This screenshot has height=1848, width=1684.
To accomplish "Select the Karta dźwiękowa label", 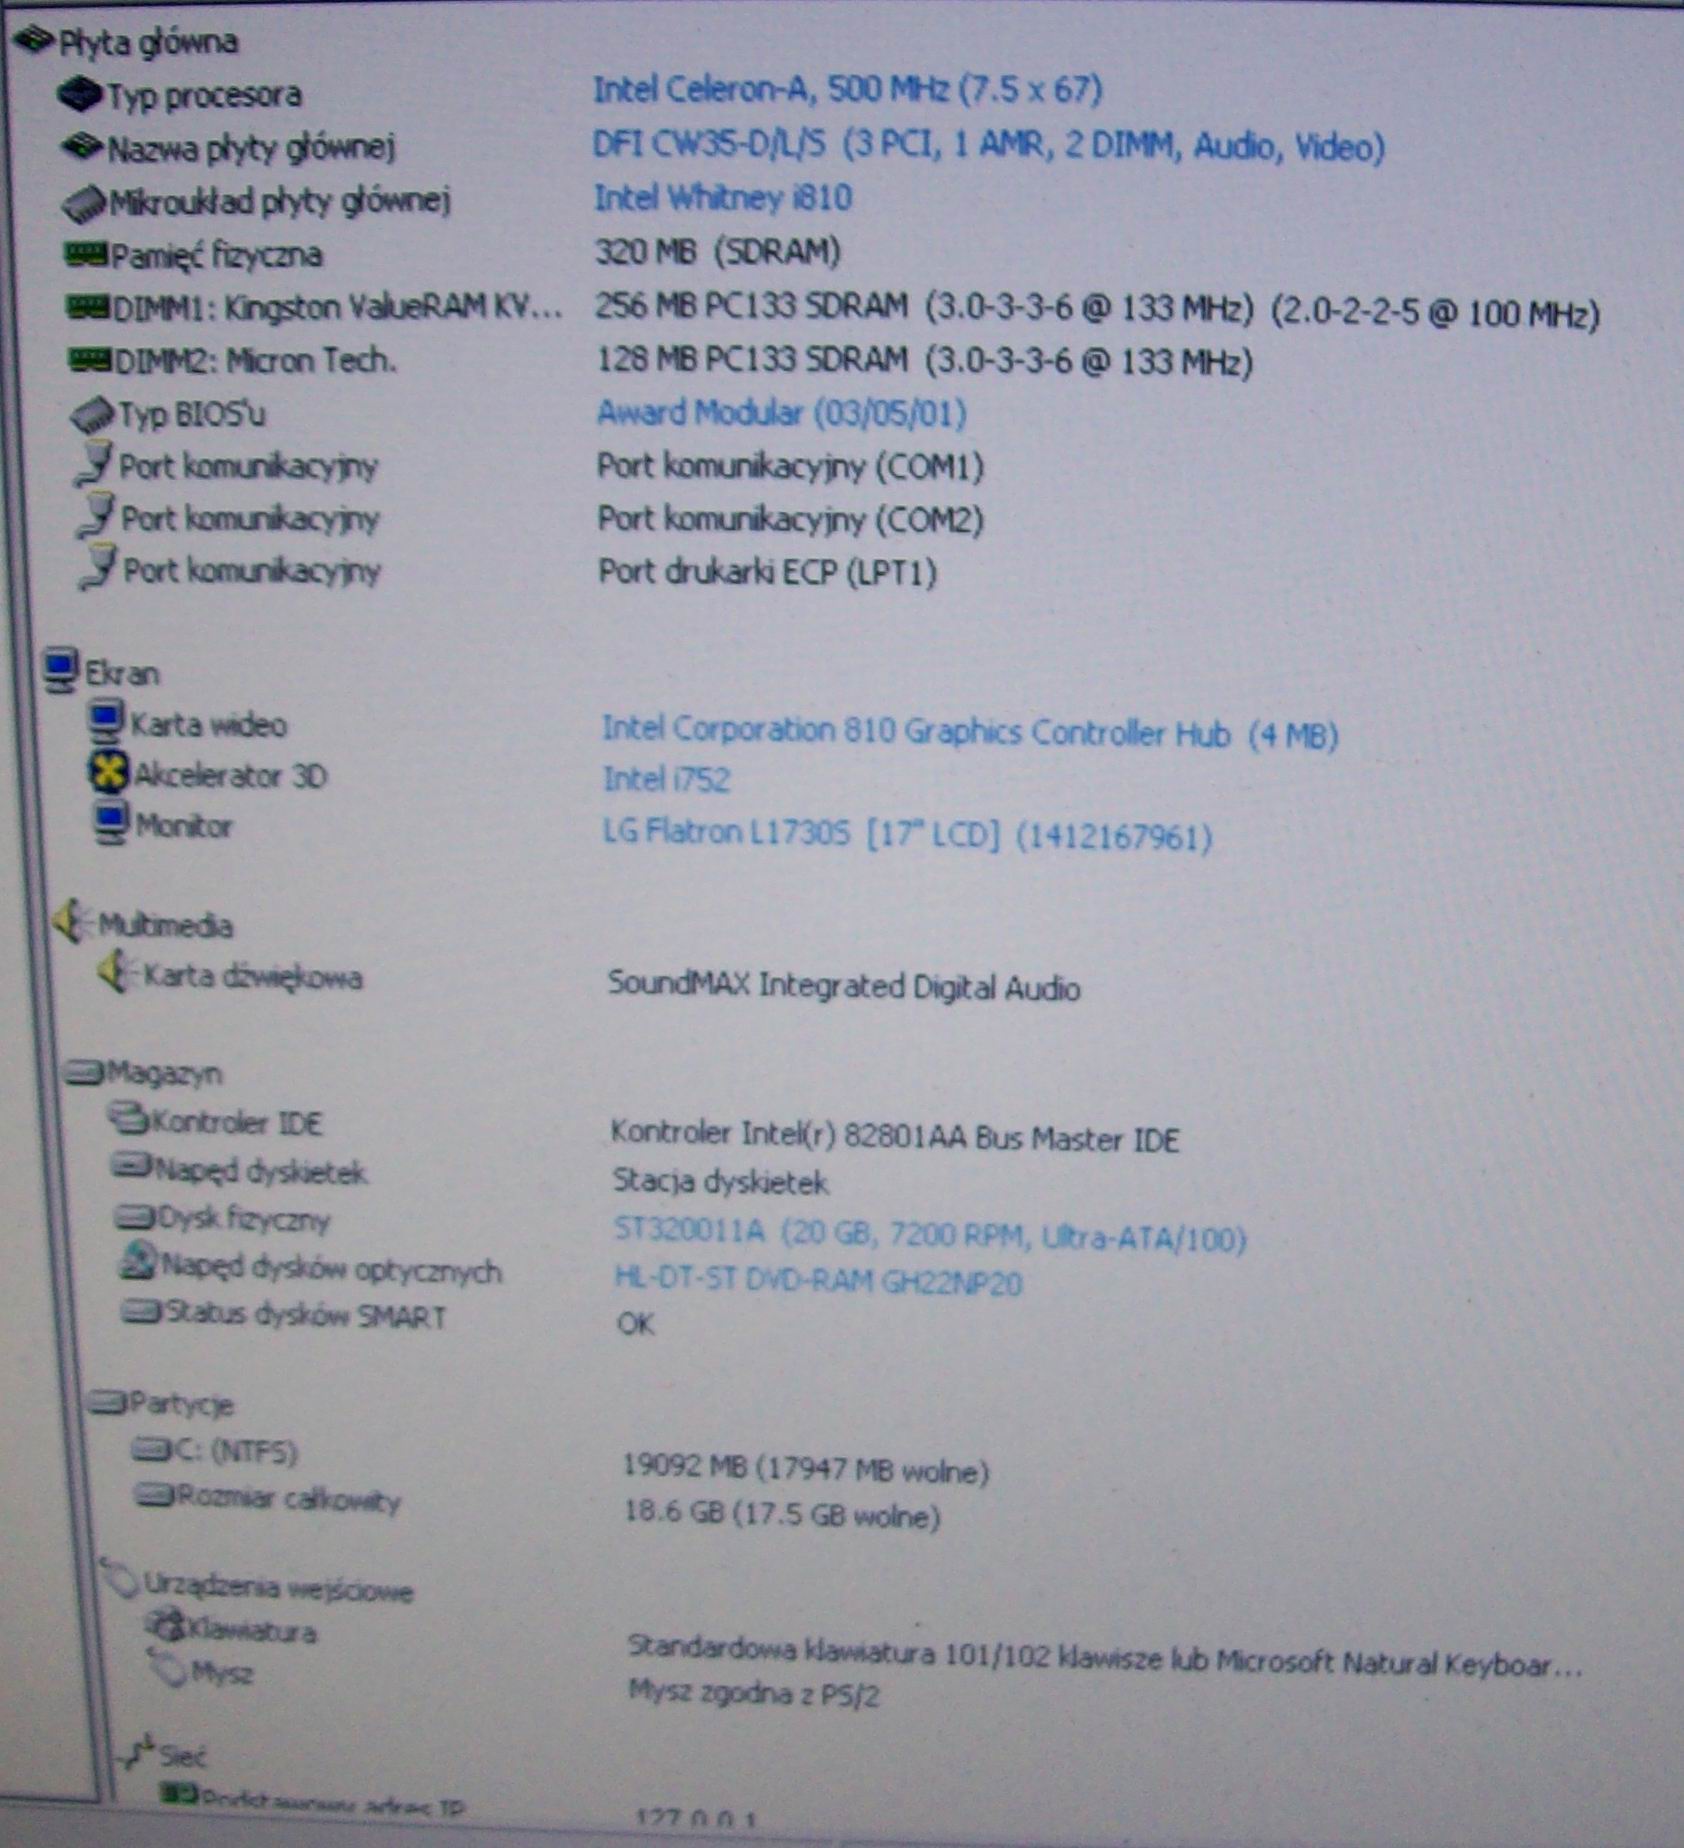I will pyautogui.click(x=253, y=976).
